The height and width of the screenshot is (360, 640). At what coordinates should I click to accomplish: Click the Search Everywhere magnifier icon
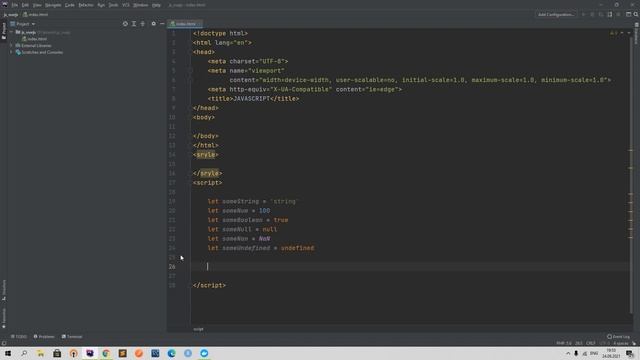(x=636, y=14)
